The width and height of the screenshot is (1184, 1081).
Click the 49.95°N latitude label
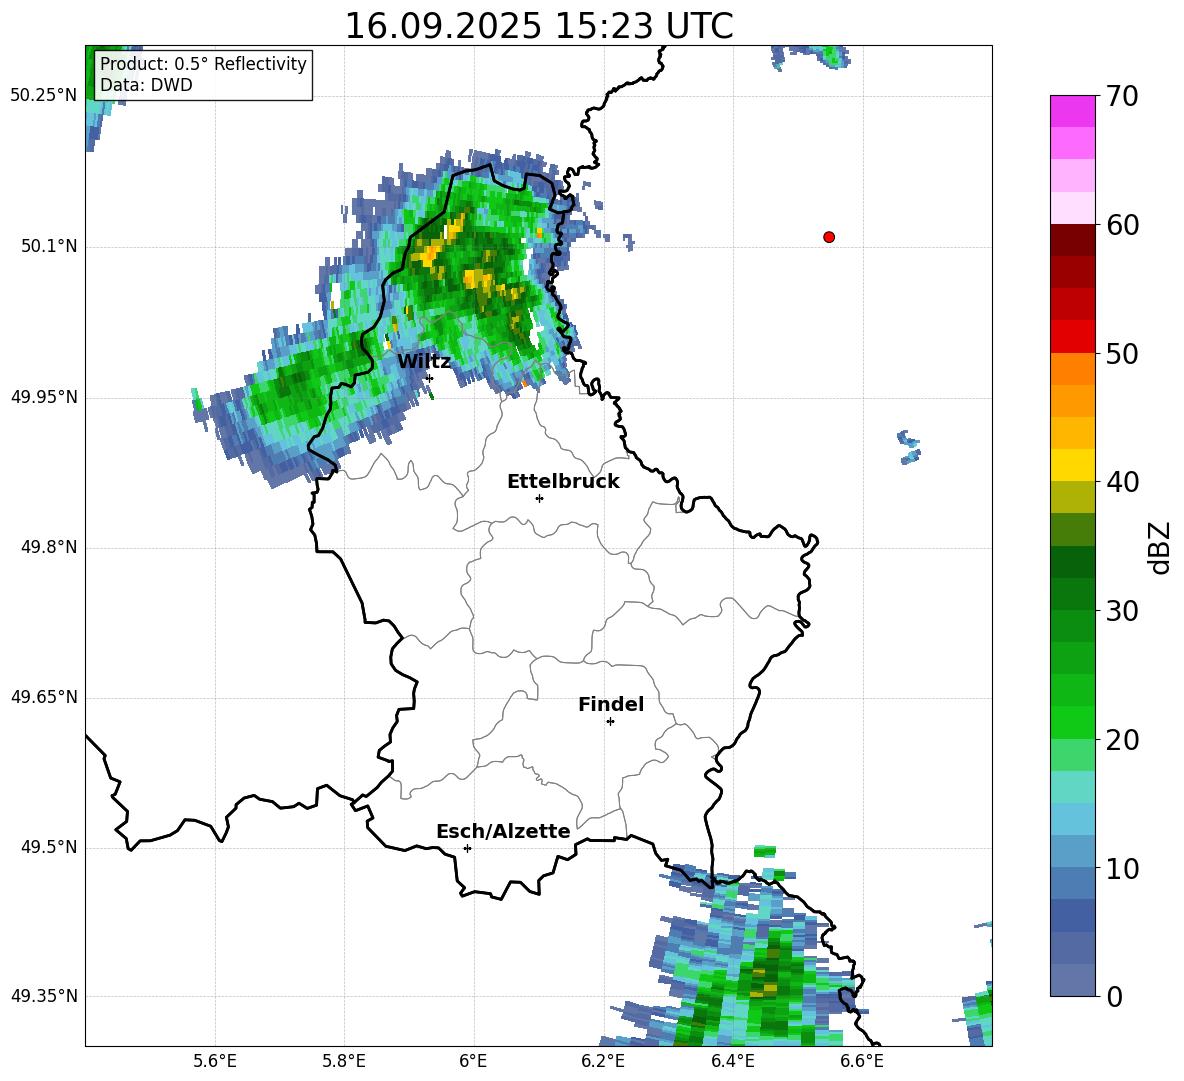click(x=44, y=396)
